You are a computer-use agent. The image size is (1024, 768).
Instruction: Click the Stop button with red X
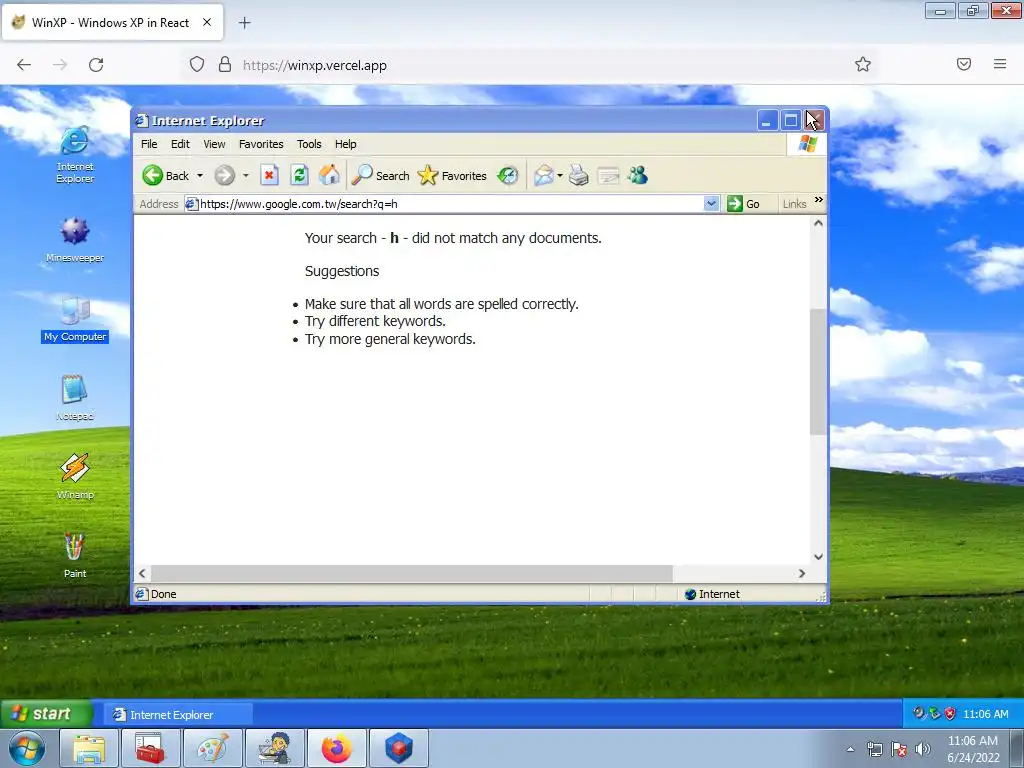(x=269, y=175)
